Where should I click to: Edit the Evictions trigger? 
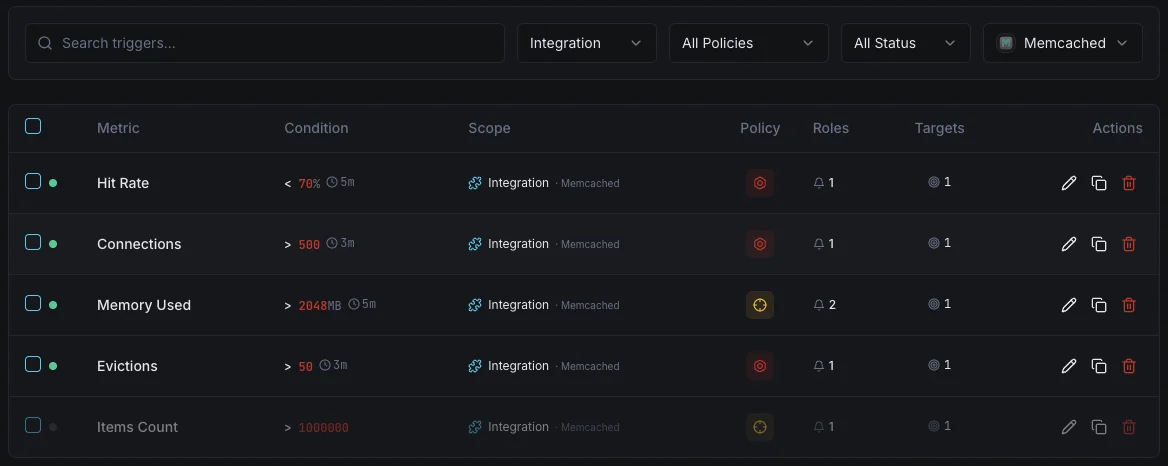[1068, 366]
